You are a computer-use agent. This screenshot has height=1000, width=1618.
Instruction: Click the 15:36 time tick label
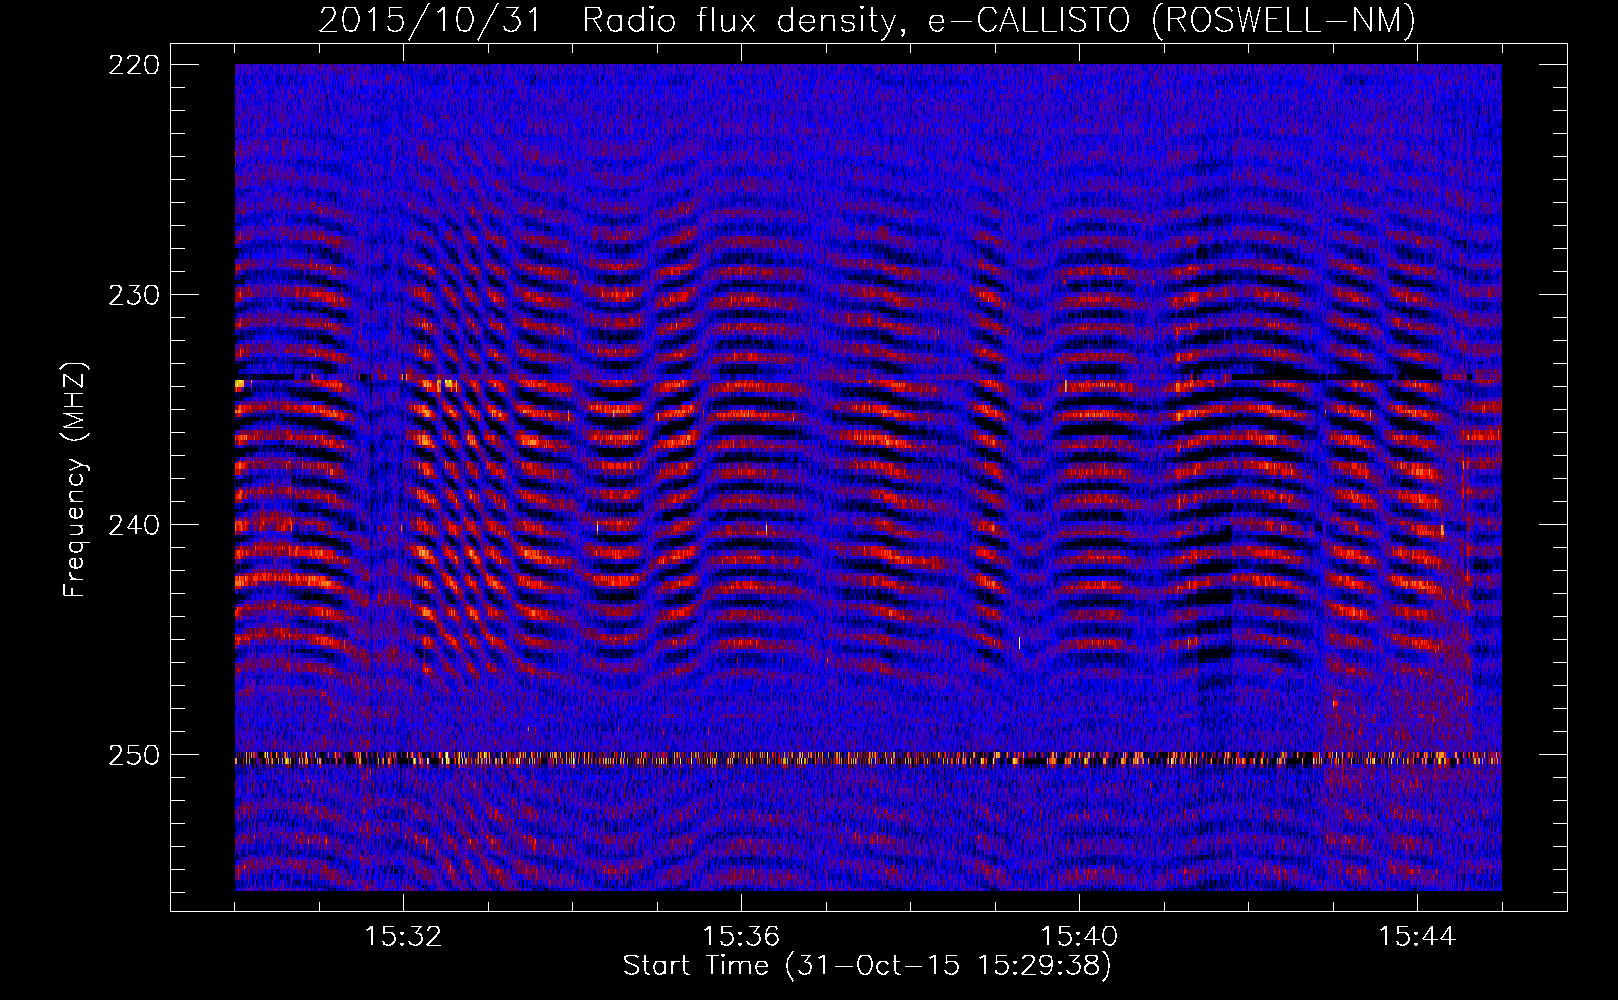pyautogui.click(x=741, y=937)
